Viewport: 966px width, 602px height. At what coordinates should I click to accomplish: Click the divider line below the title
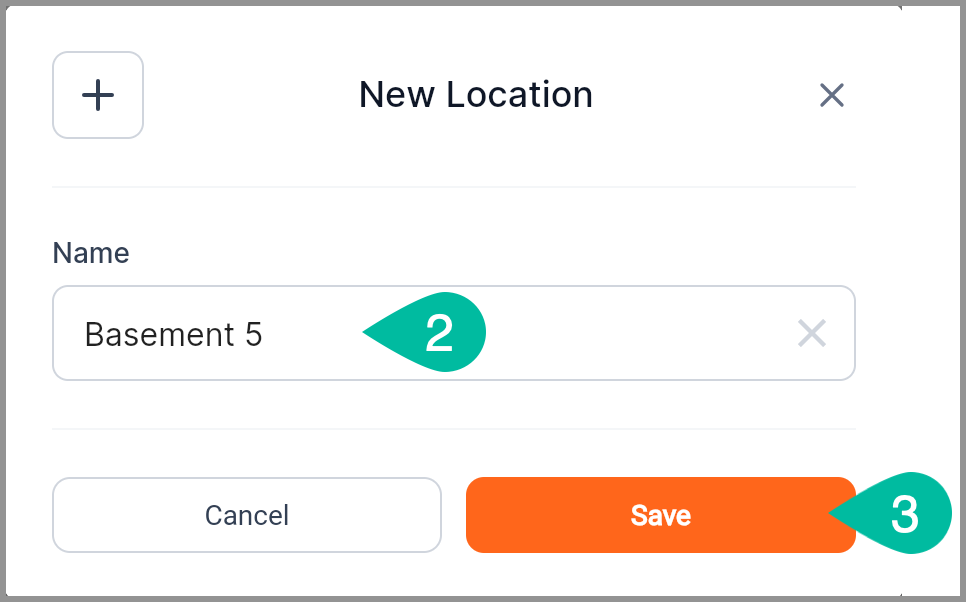tap(454, 187)
